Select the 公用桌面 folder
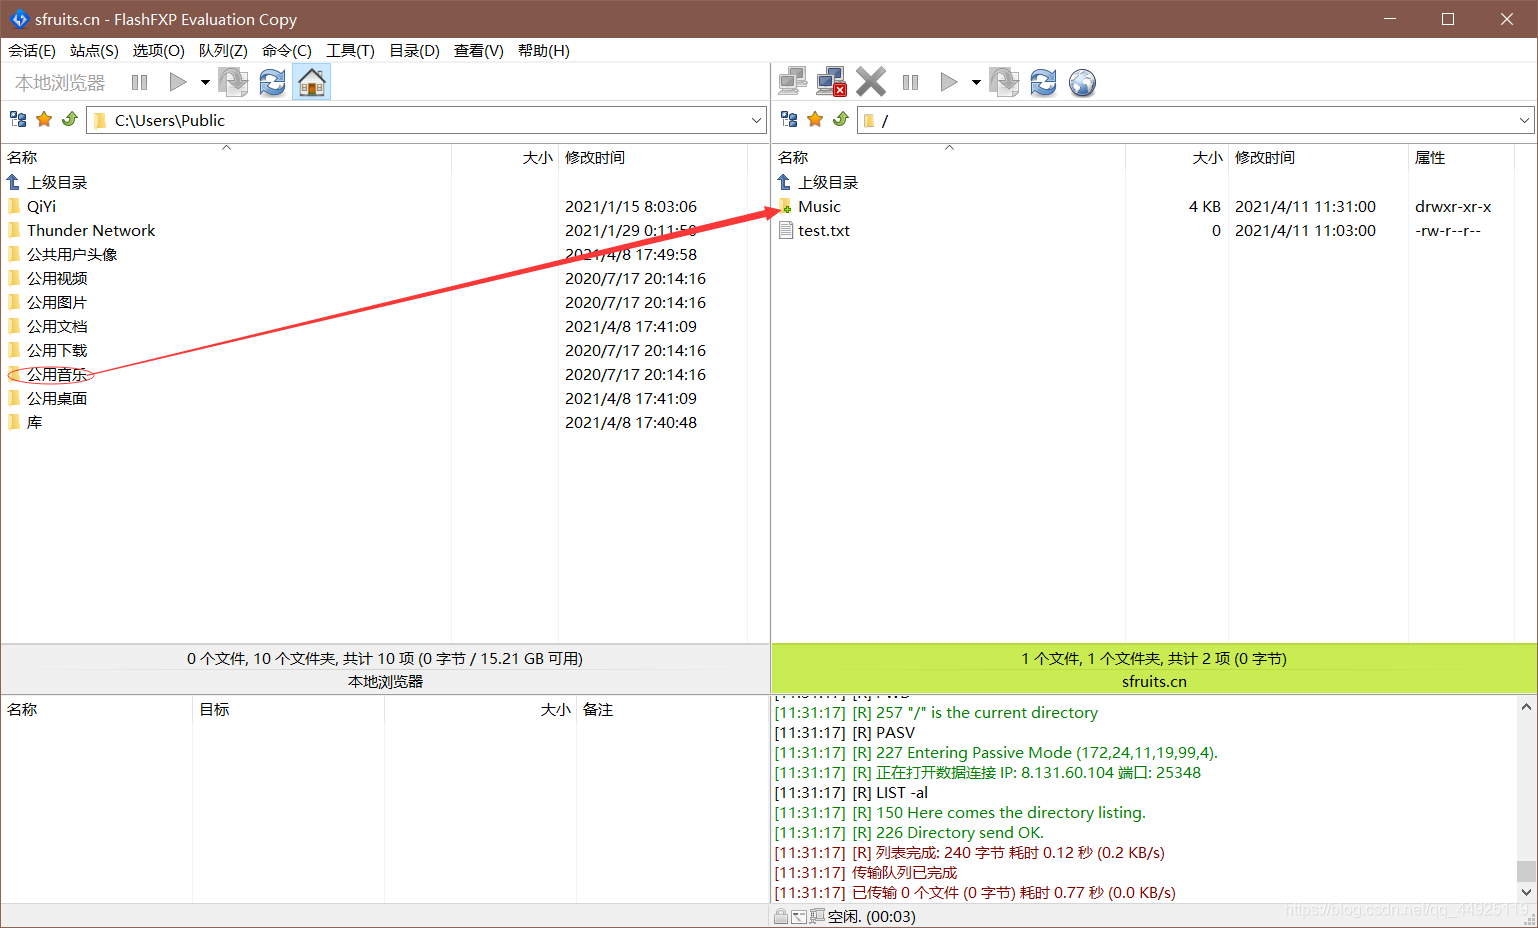 click(x=57, y=399)
